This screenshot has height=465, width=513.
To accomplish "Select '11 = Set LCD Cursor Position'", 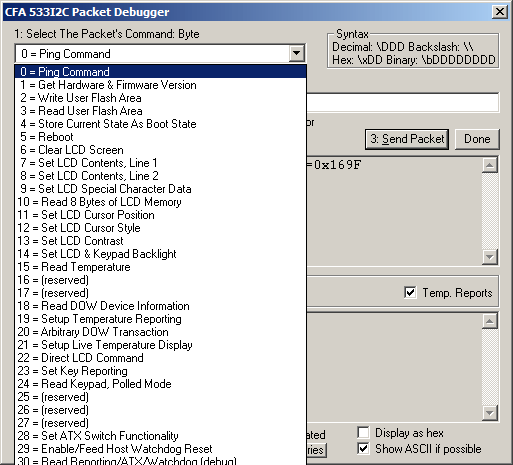I will point(160,215).
